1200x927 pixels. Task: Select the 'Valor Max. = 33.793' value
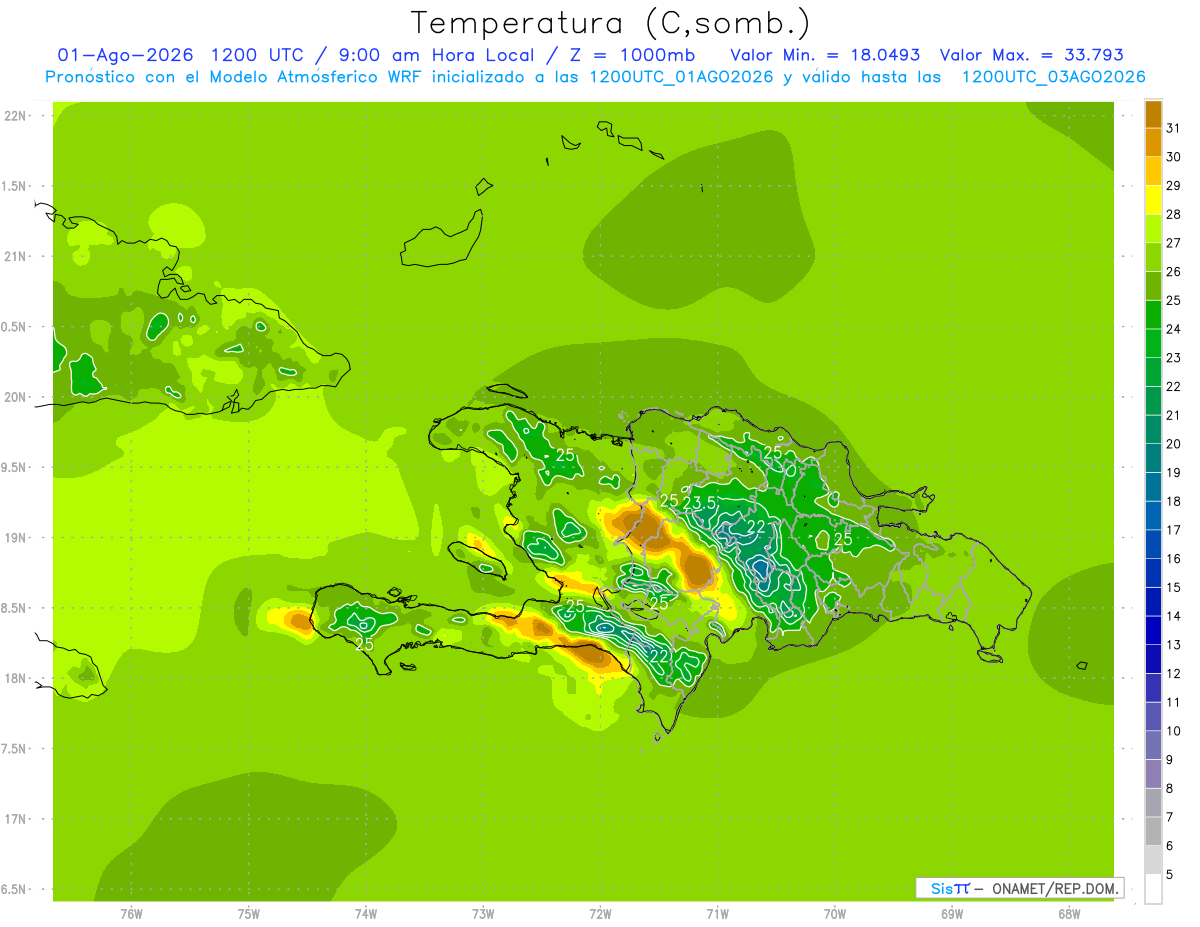tap(1032, 55)
